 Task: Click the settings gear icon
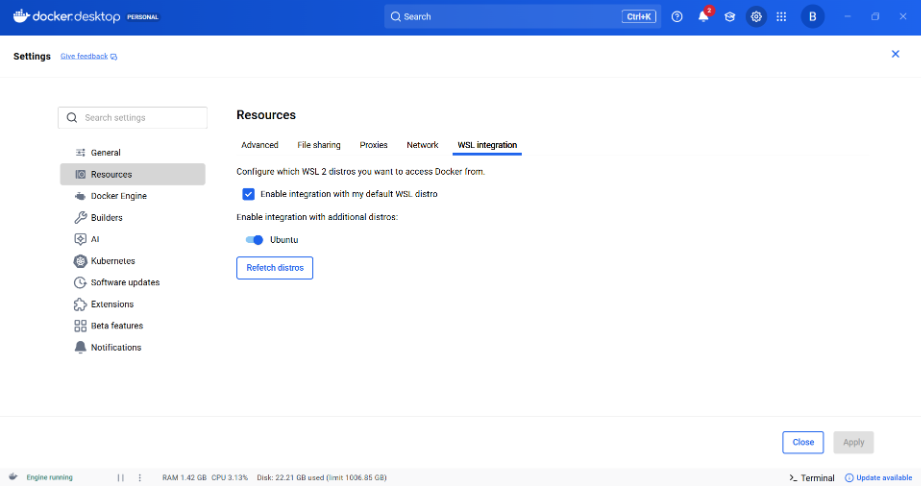(756, 16)
